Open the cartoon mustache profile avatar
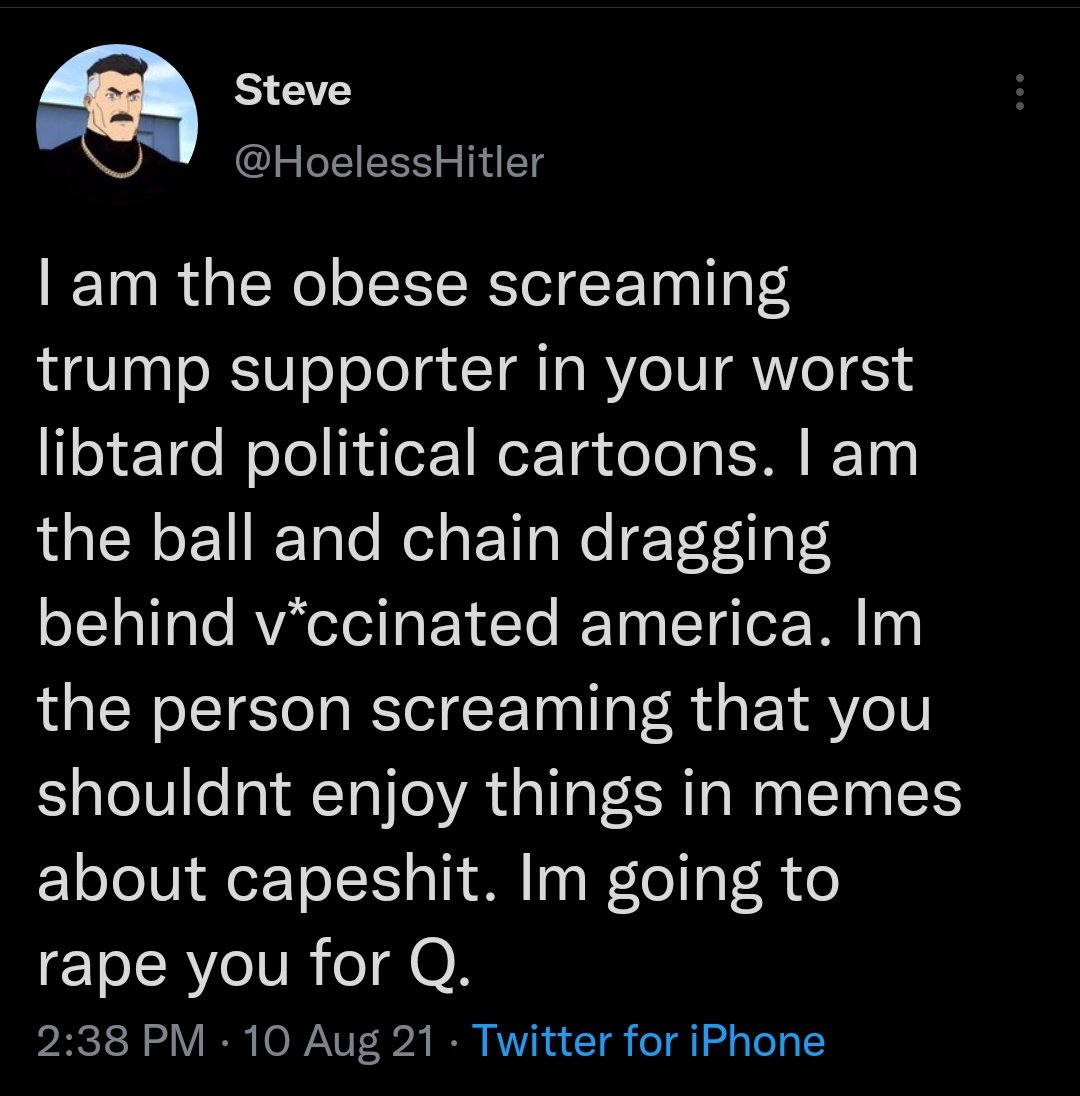Screen dimensions: 1080x1096 pos(117,124)
